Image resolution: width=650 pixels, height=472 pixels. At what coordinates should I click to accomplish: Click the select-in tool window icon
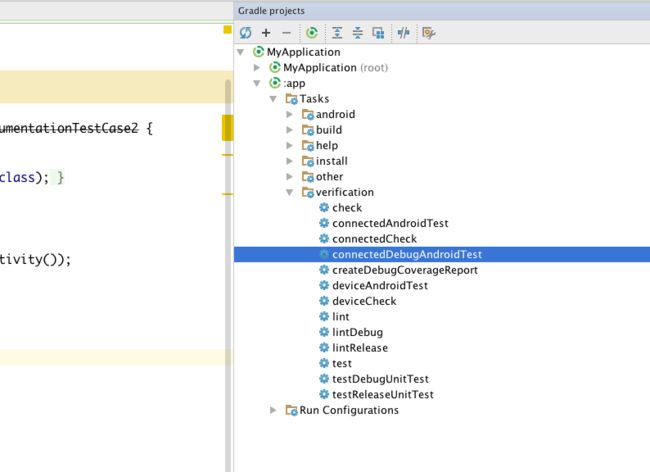coord(378,33)
